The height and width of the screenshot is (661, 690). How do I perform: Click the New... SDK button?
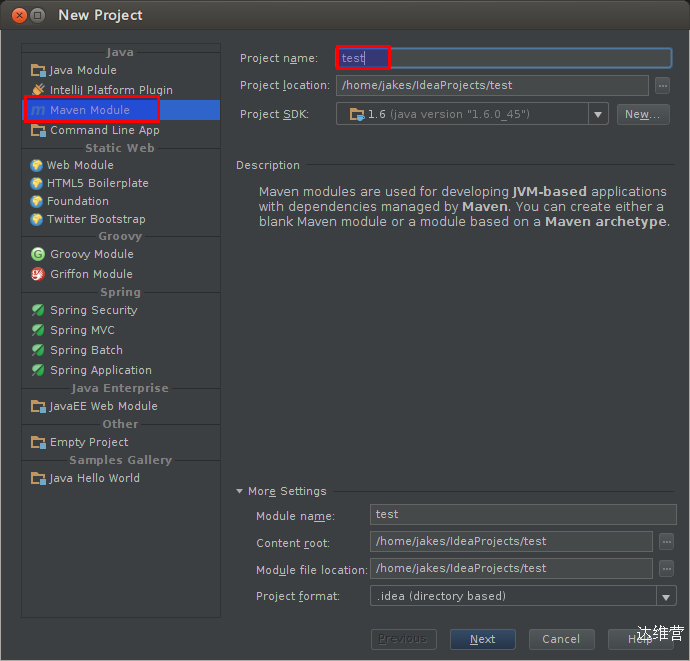643,114
